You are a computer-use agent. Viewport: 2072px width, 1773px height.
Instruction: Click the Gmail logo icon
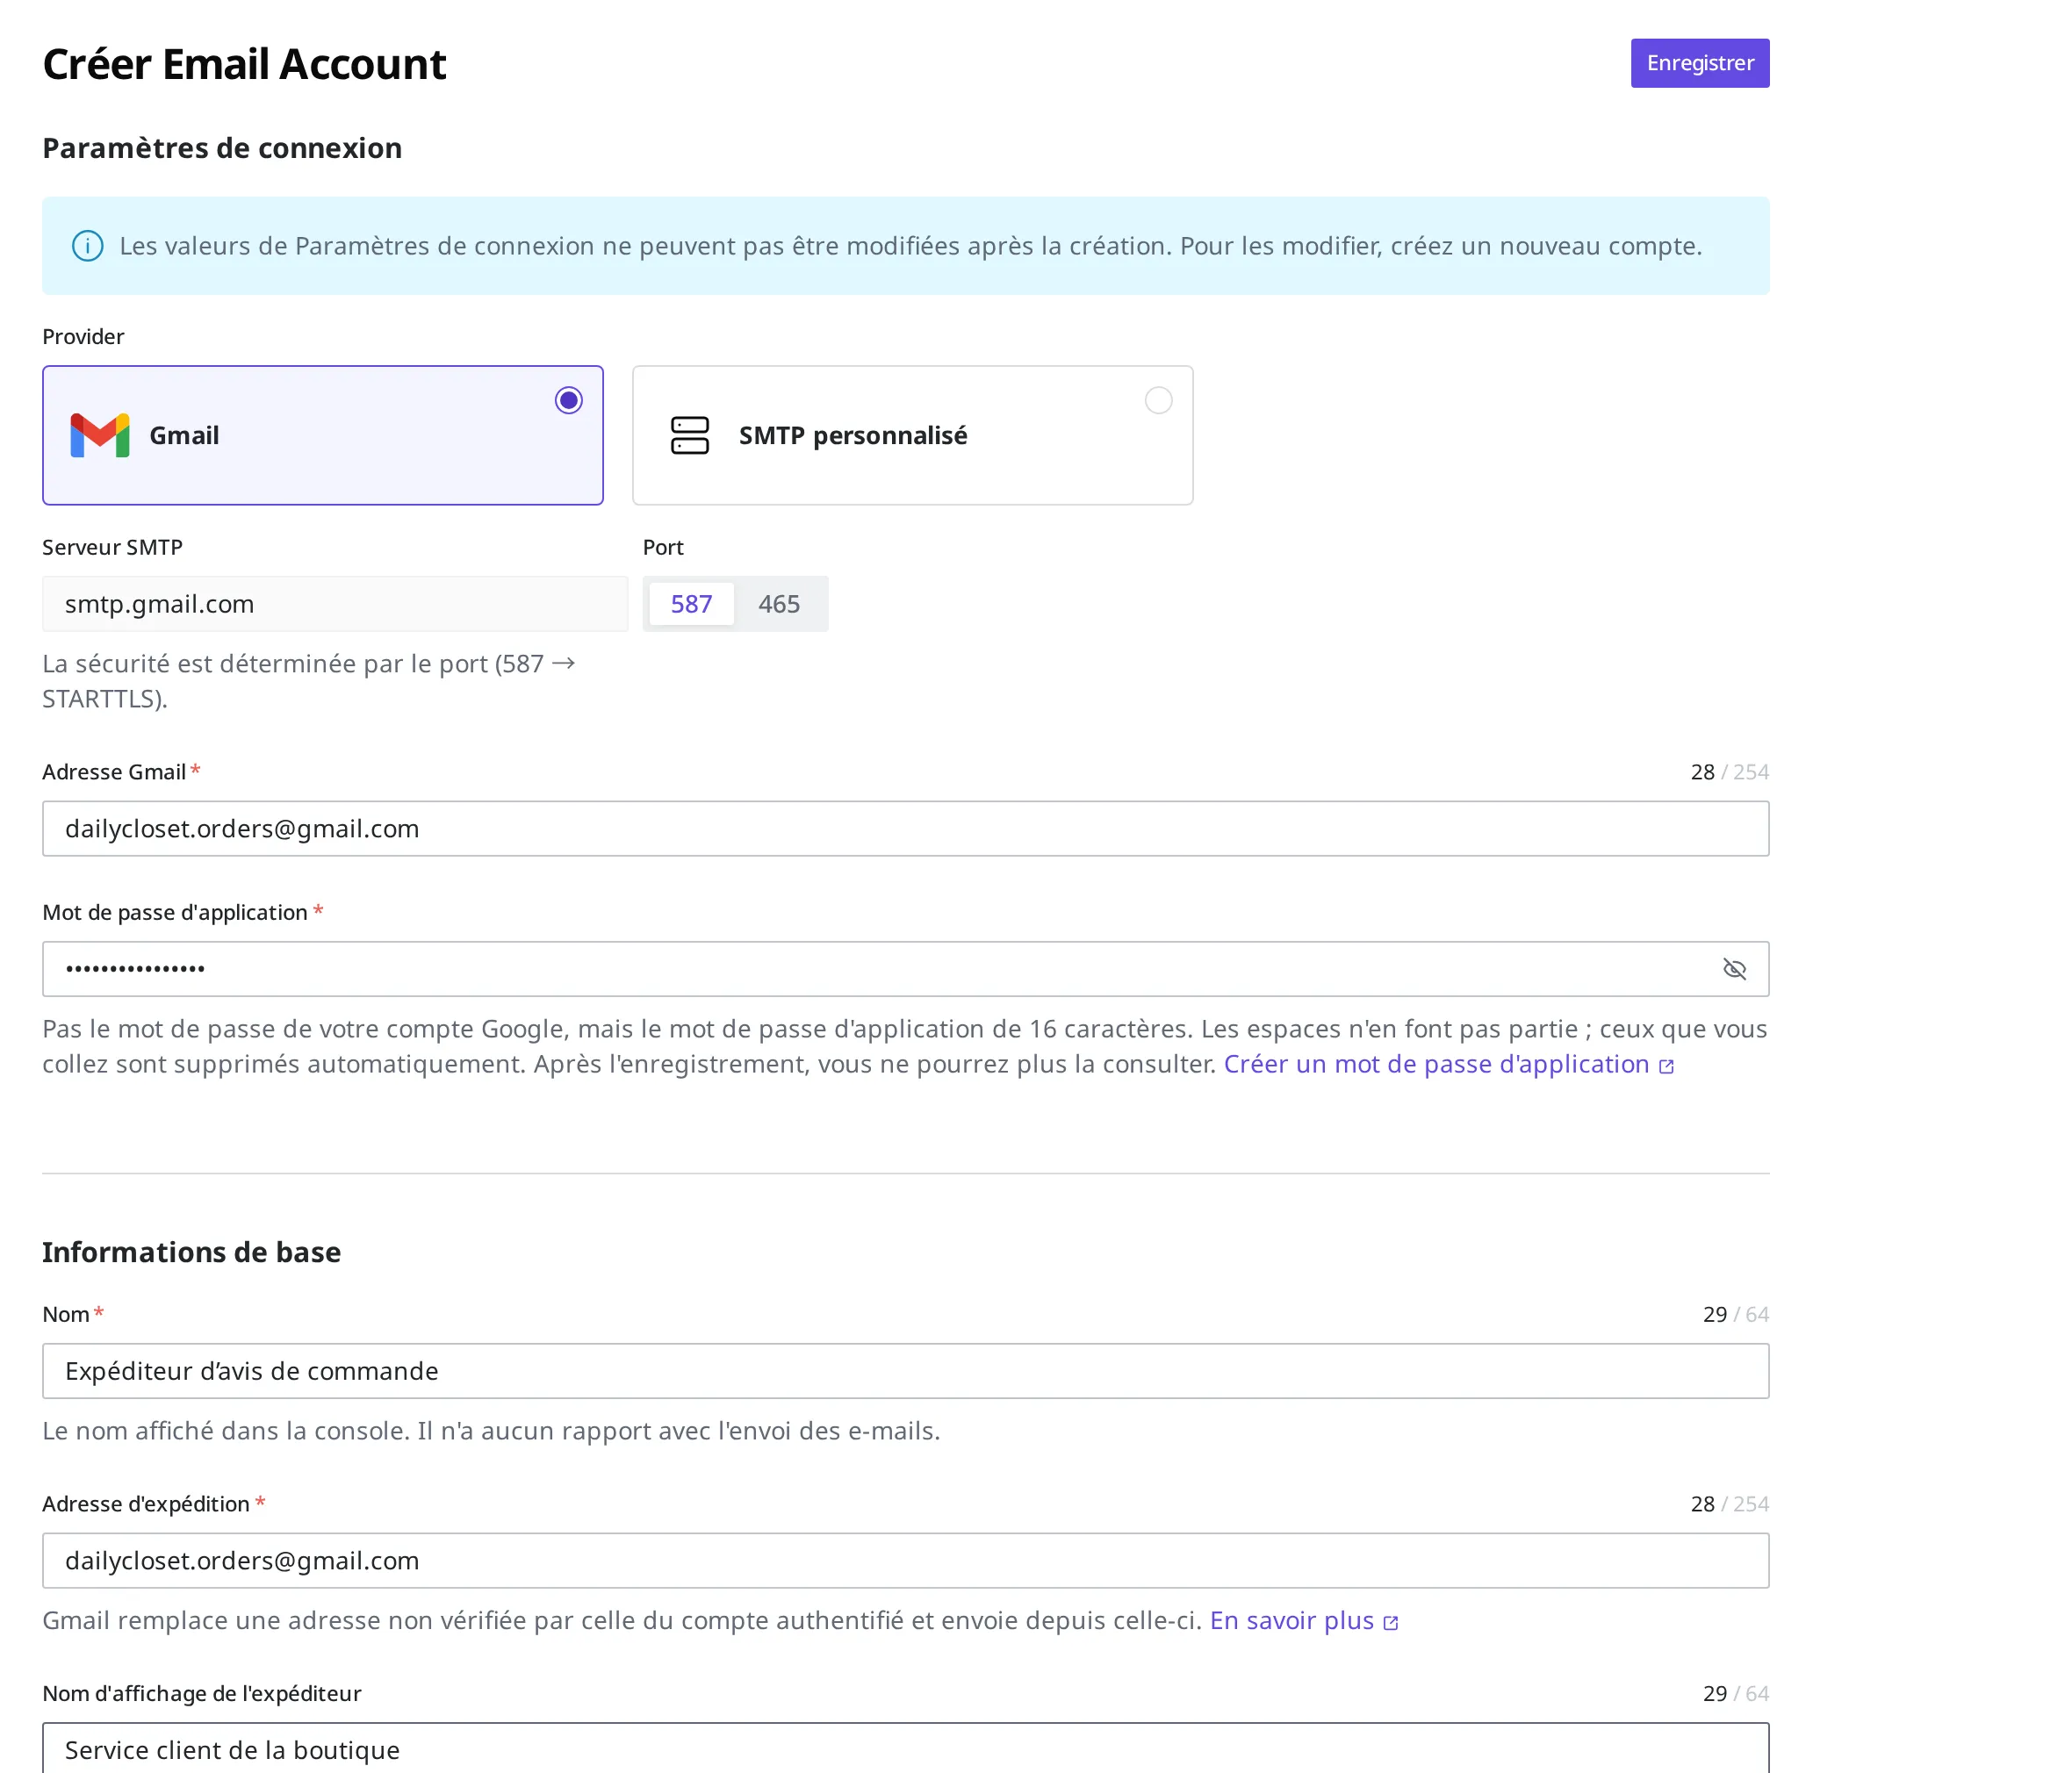[x=99, y=435]
